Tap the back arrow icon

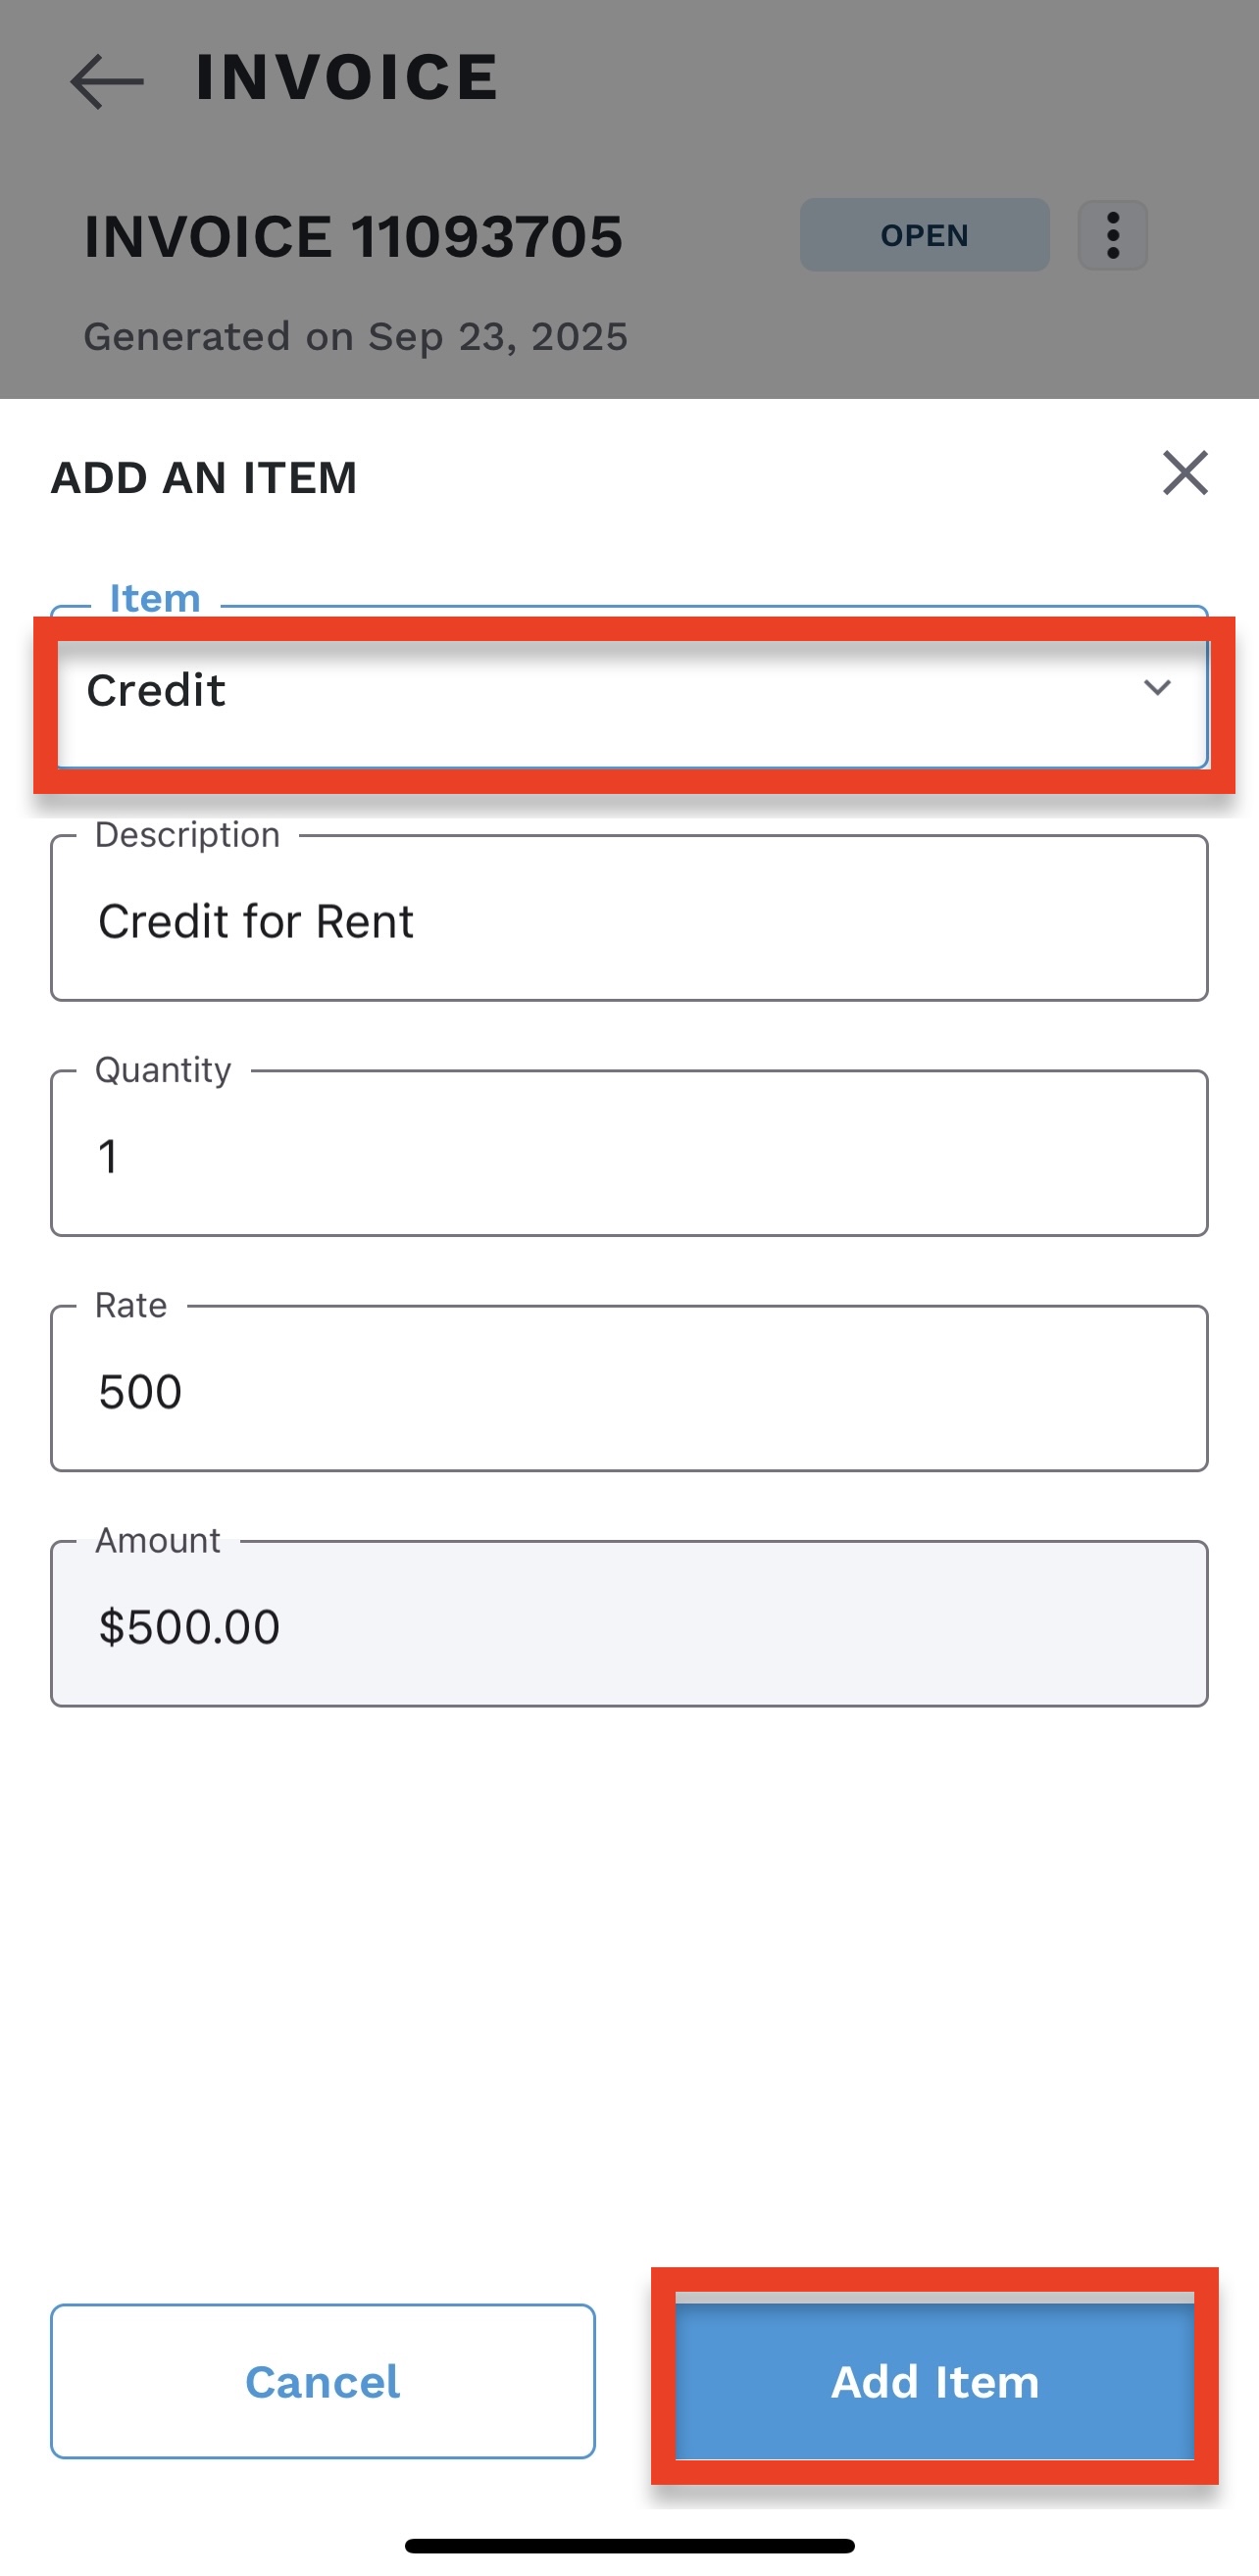click(x=106, y=80)
